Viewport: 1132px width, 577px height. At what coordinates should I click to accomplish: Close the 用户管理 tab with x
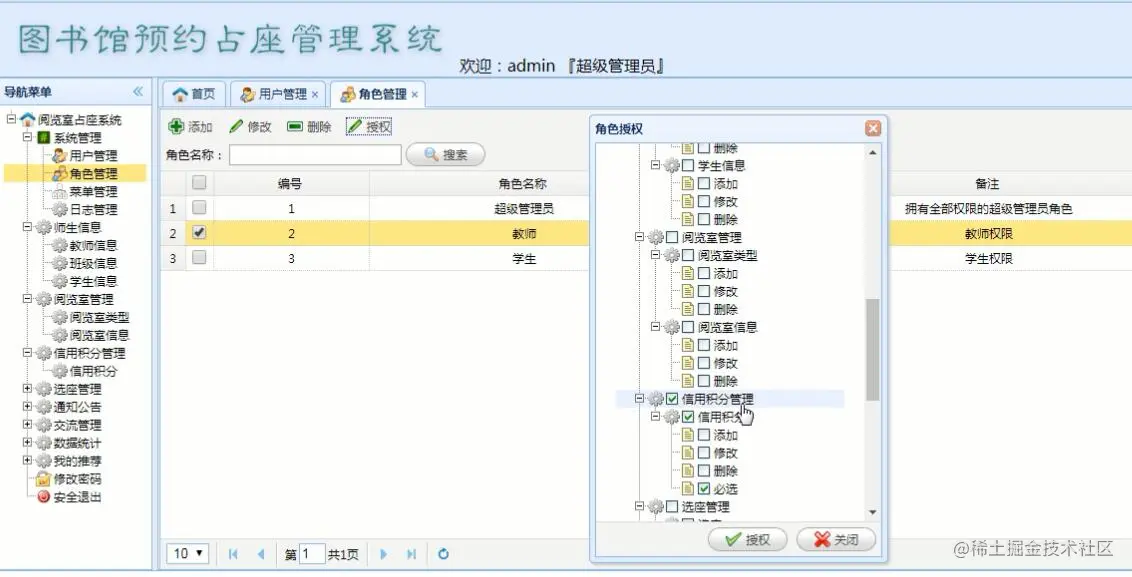pyautogui.click(x=315, y=95)
